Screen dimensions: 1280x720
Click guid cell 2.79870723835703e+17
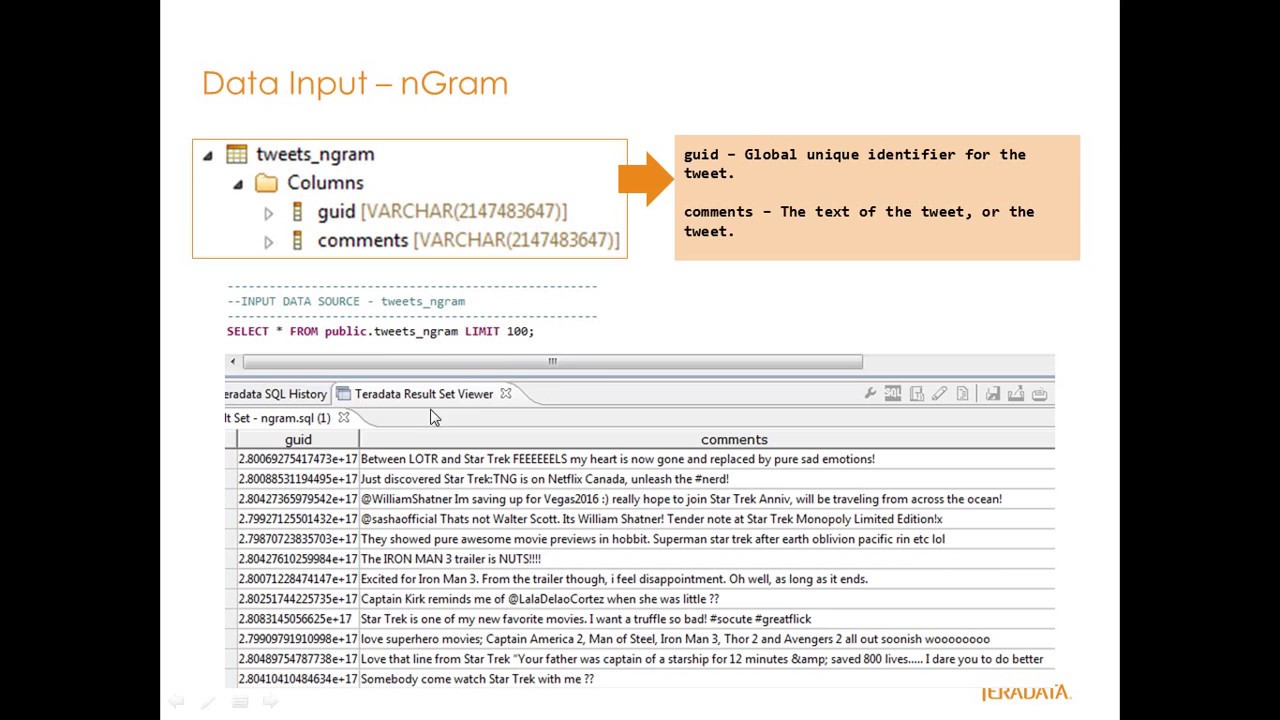(x=298, y=539)
